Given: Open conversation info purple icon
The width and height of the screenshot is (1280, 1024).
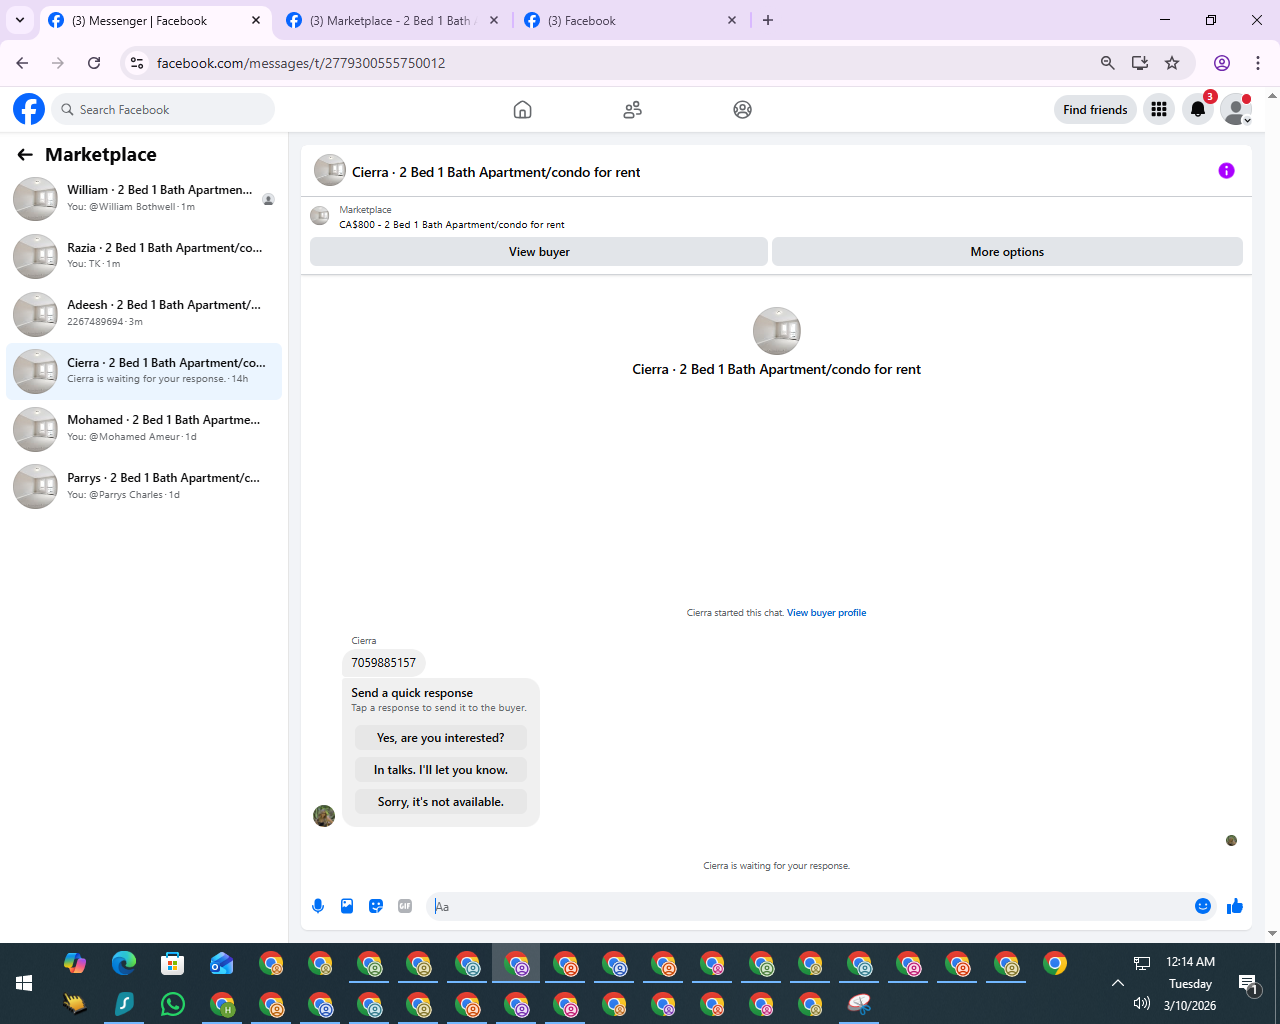Looking at the screenshot, I should [x=1226, y=171].
